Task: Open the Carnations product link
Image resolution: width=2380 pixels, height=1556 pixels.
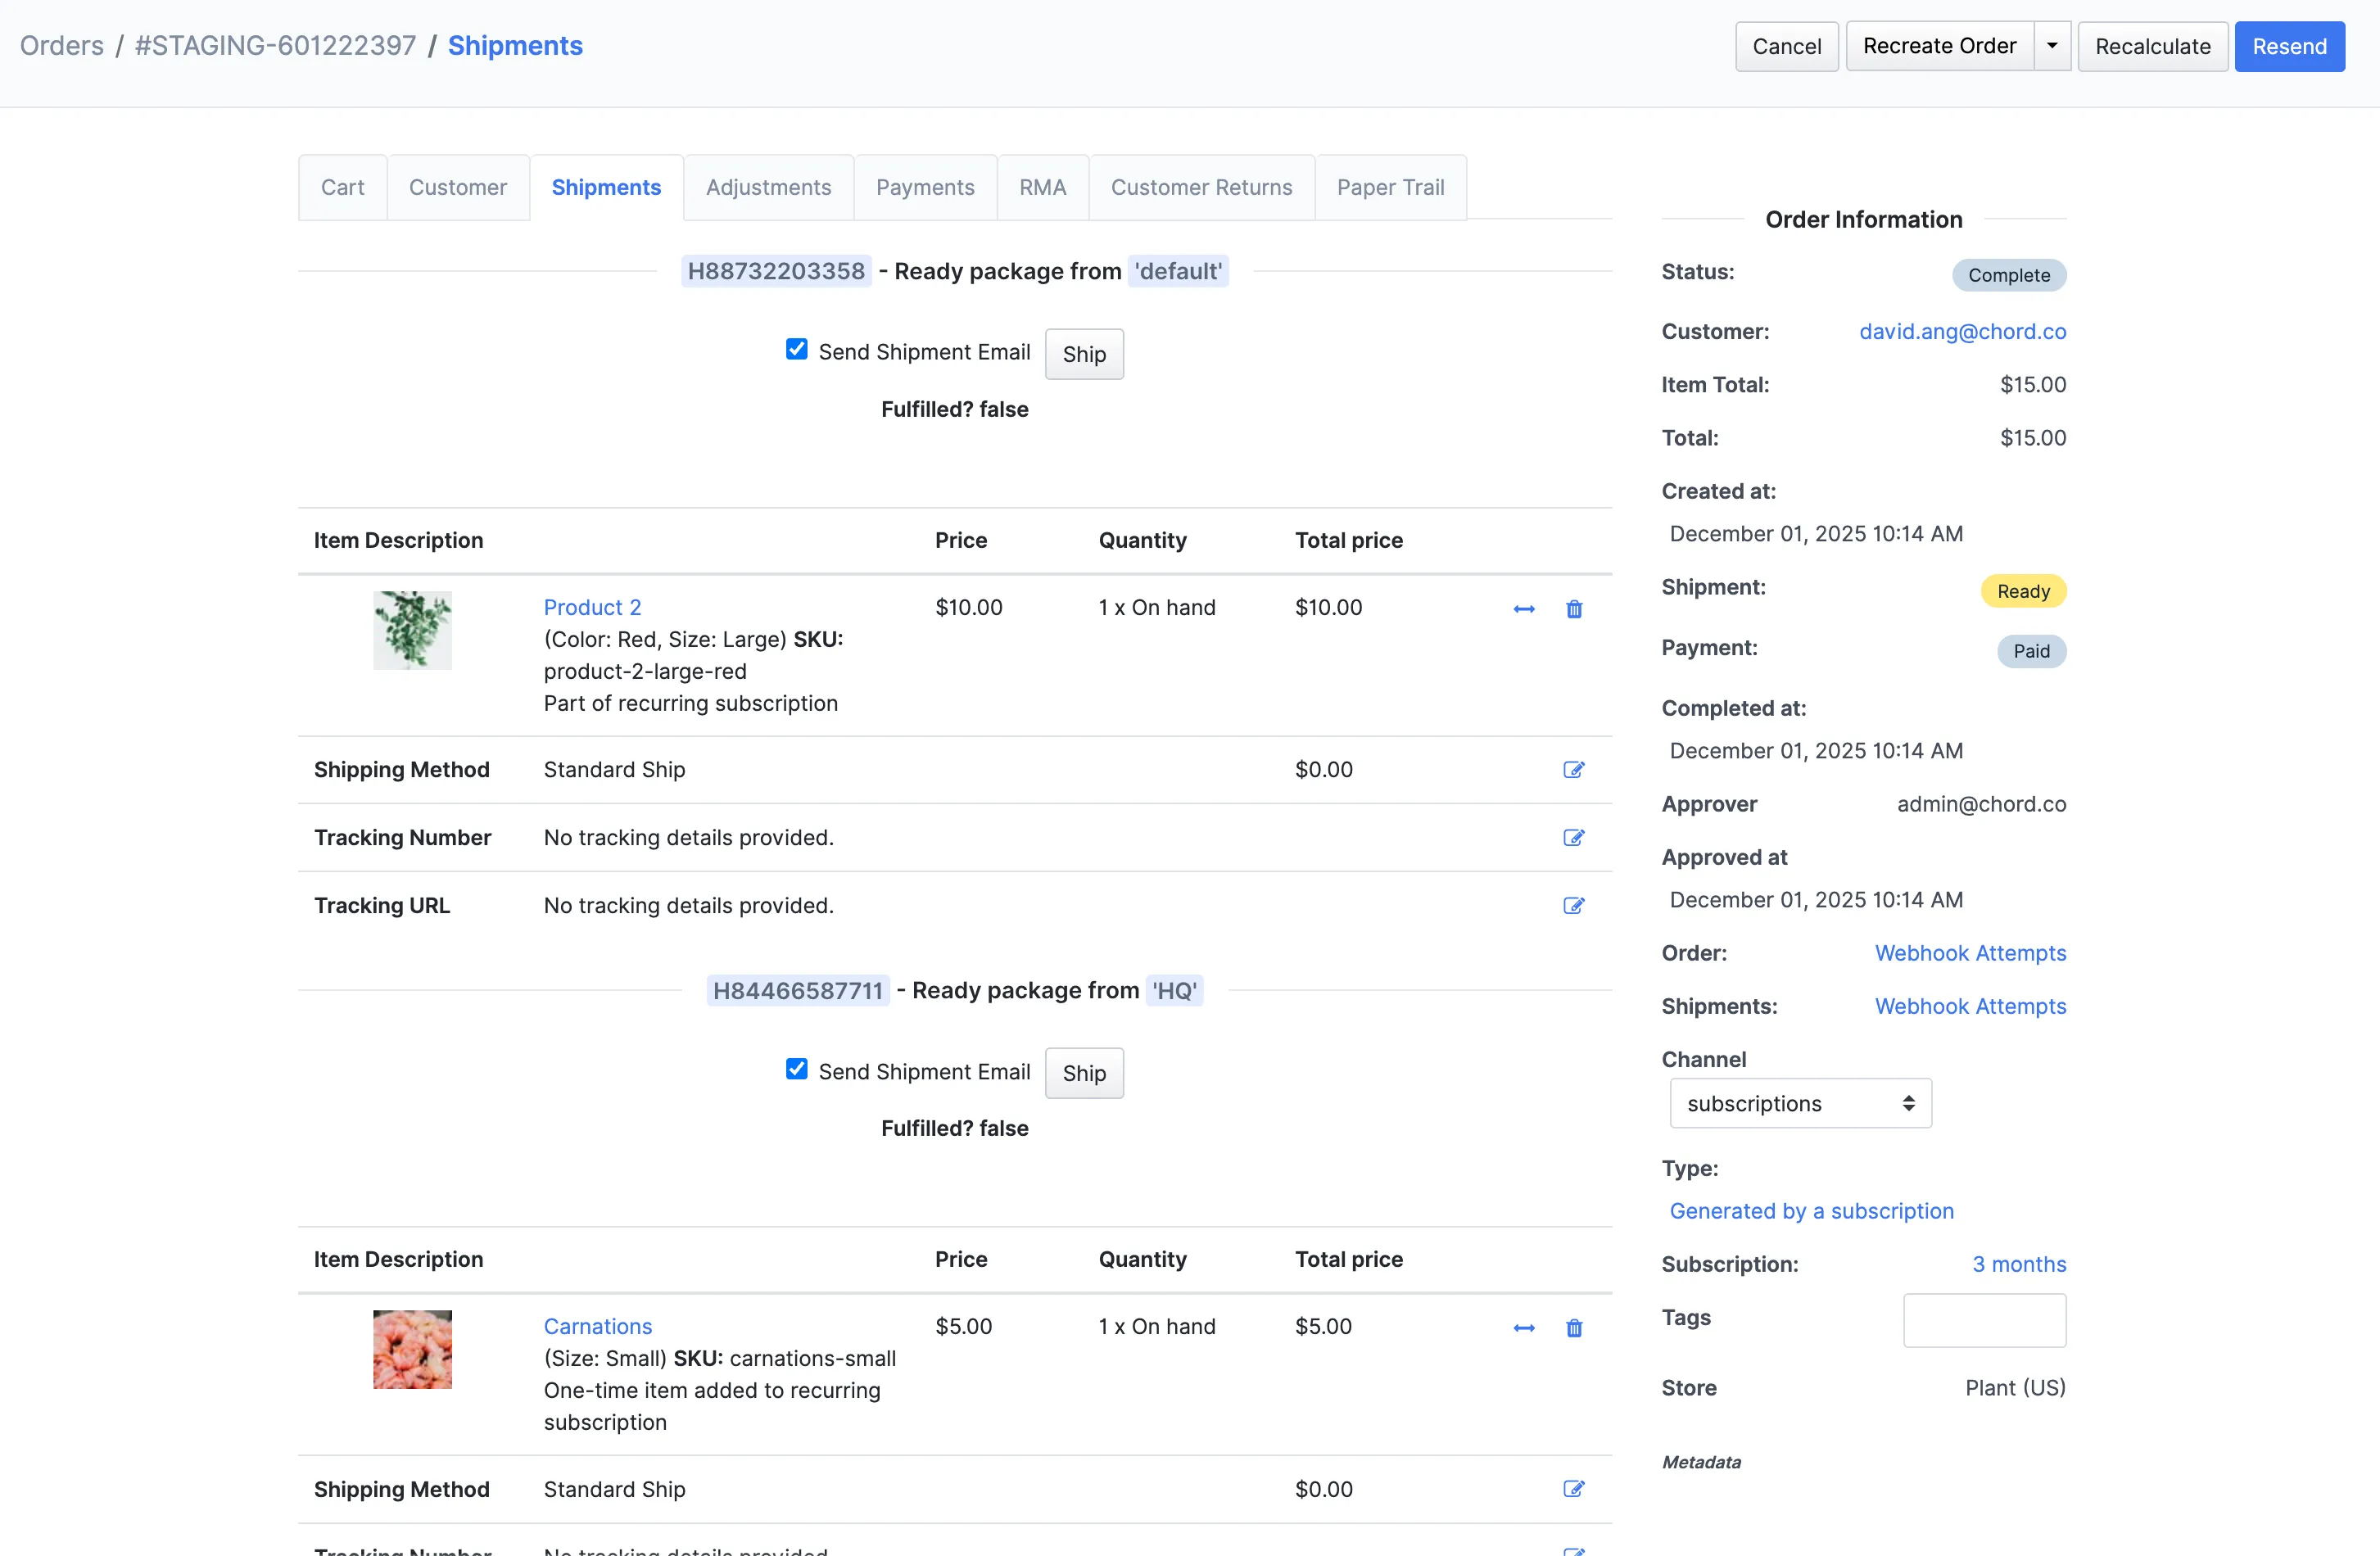Action: pyautogui.click(x=597, y=1326)
